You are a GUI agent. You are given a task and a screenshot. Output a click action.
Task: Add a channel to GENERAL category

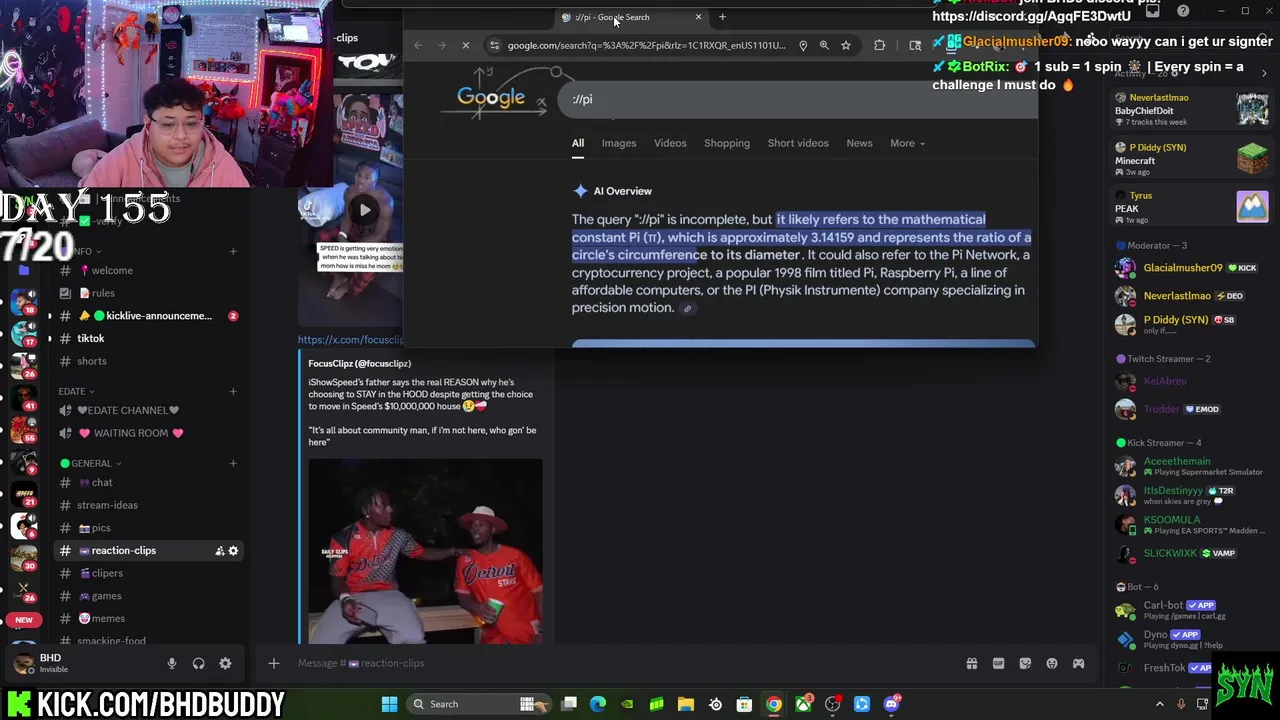pyautogui.click(x=233, y=463)
